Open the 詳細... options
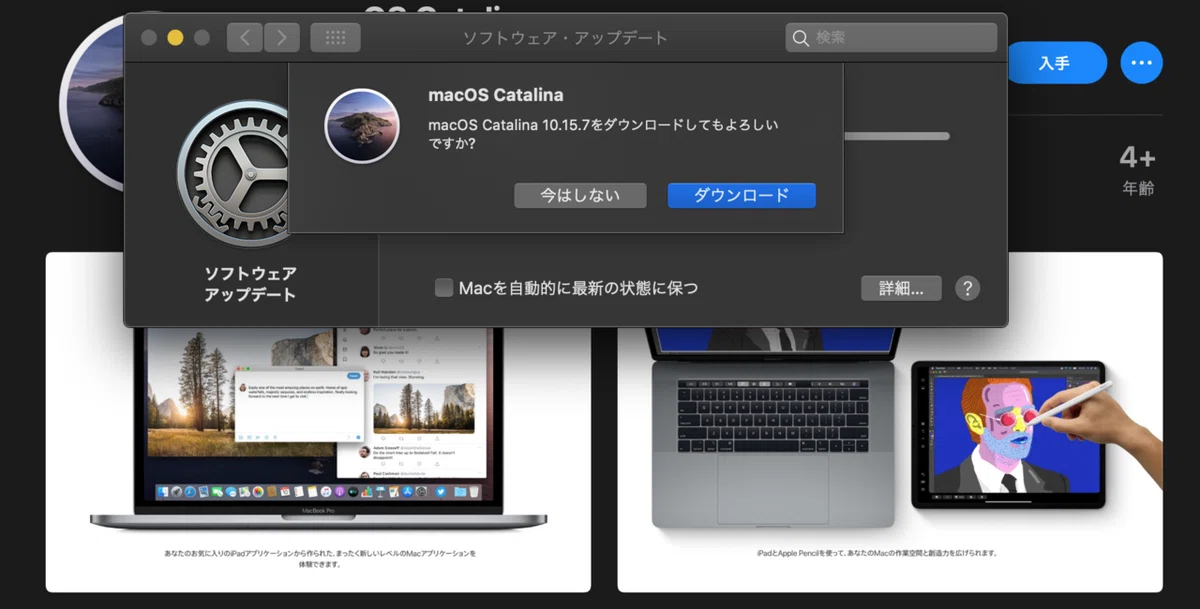 (x=901, y=288)
